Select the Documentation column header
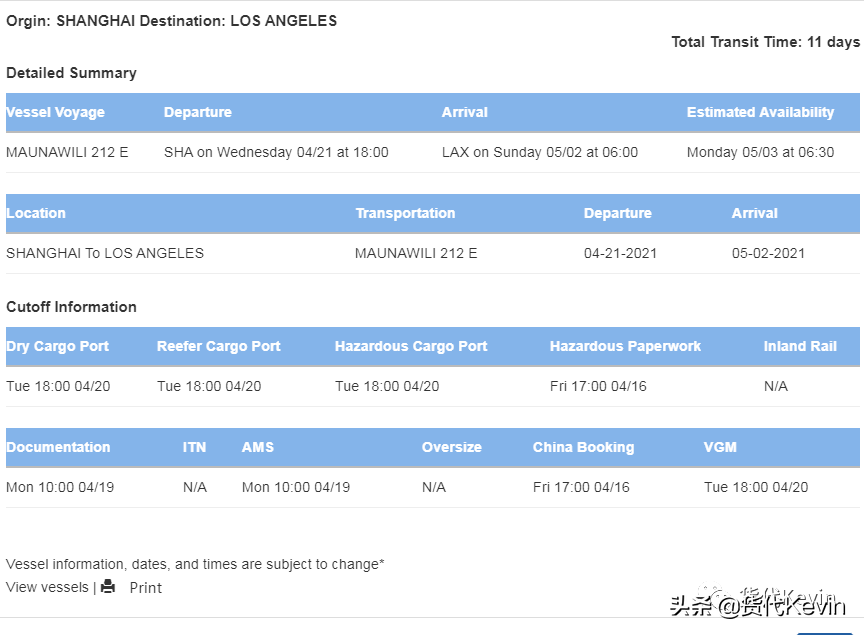This screenshot has width=864, height=635. coord(58,447)
